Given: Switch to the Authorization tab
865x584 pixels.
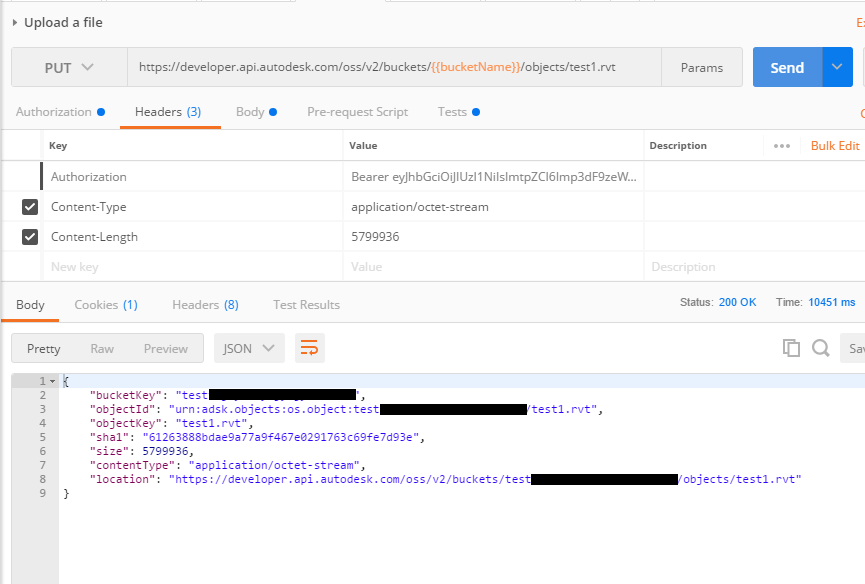Looking at the screenshot, I should click(60, 112).
